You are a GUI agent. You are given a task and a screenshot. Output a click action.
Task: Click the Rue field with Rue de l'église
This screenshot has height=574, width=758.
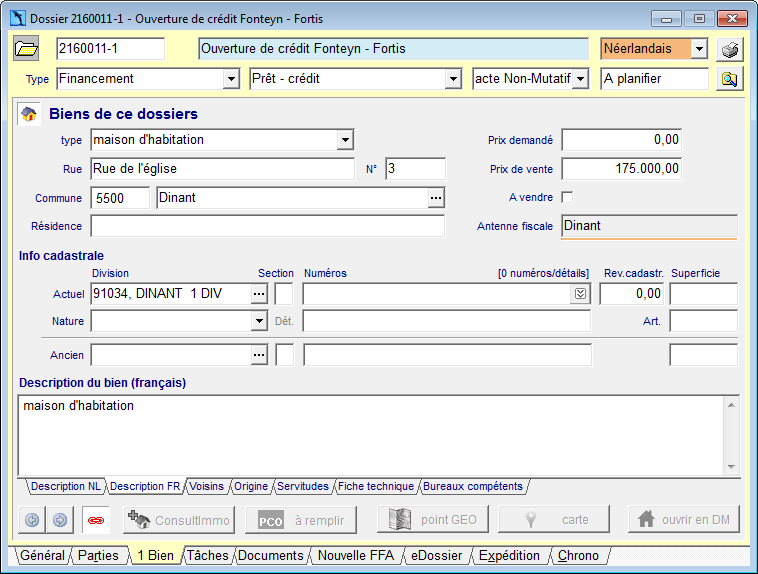[x=222, y=169]
